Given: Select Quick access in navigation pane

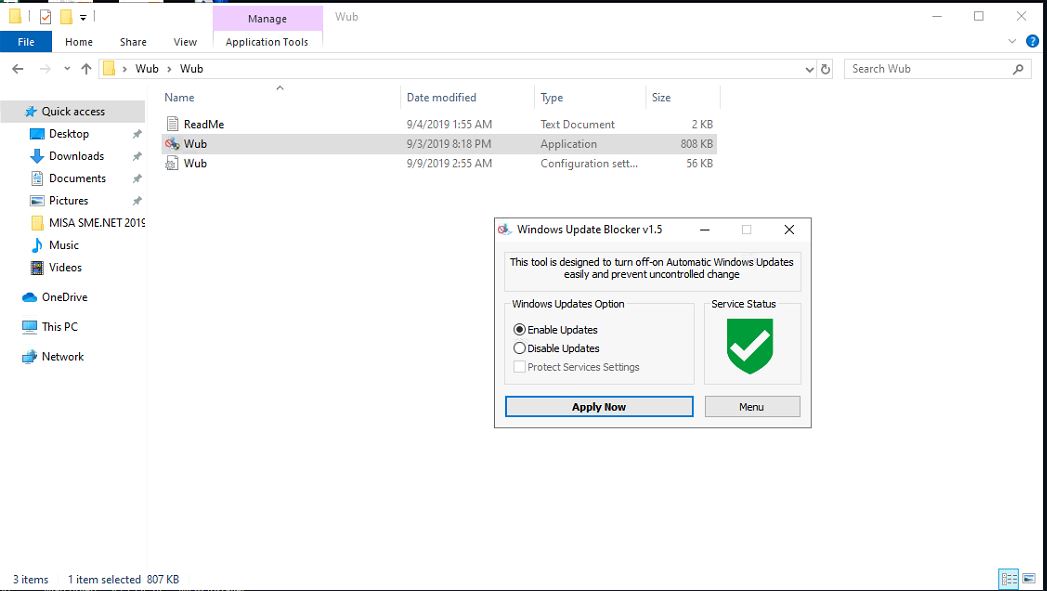Looking at the screenshot, I should click(x=73, y=112).
